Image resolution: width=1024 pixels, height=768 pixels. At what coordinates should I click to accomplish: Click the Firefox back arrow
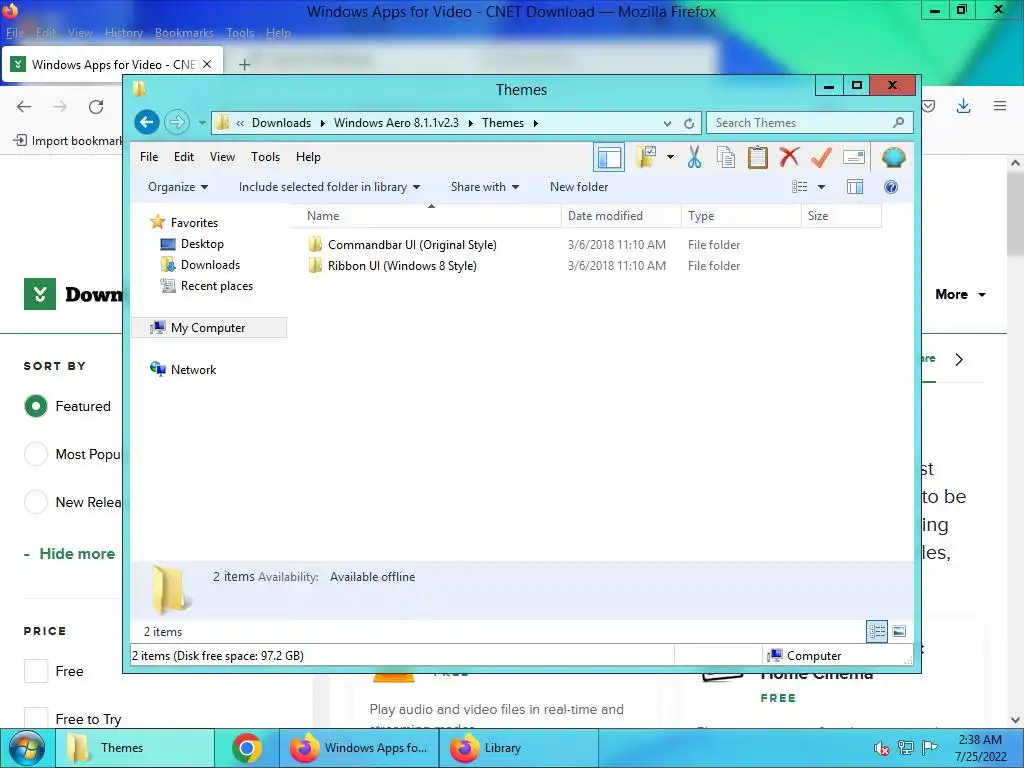[24, 106]
